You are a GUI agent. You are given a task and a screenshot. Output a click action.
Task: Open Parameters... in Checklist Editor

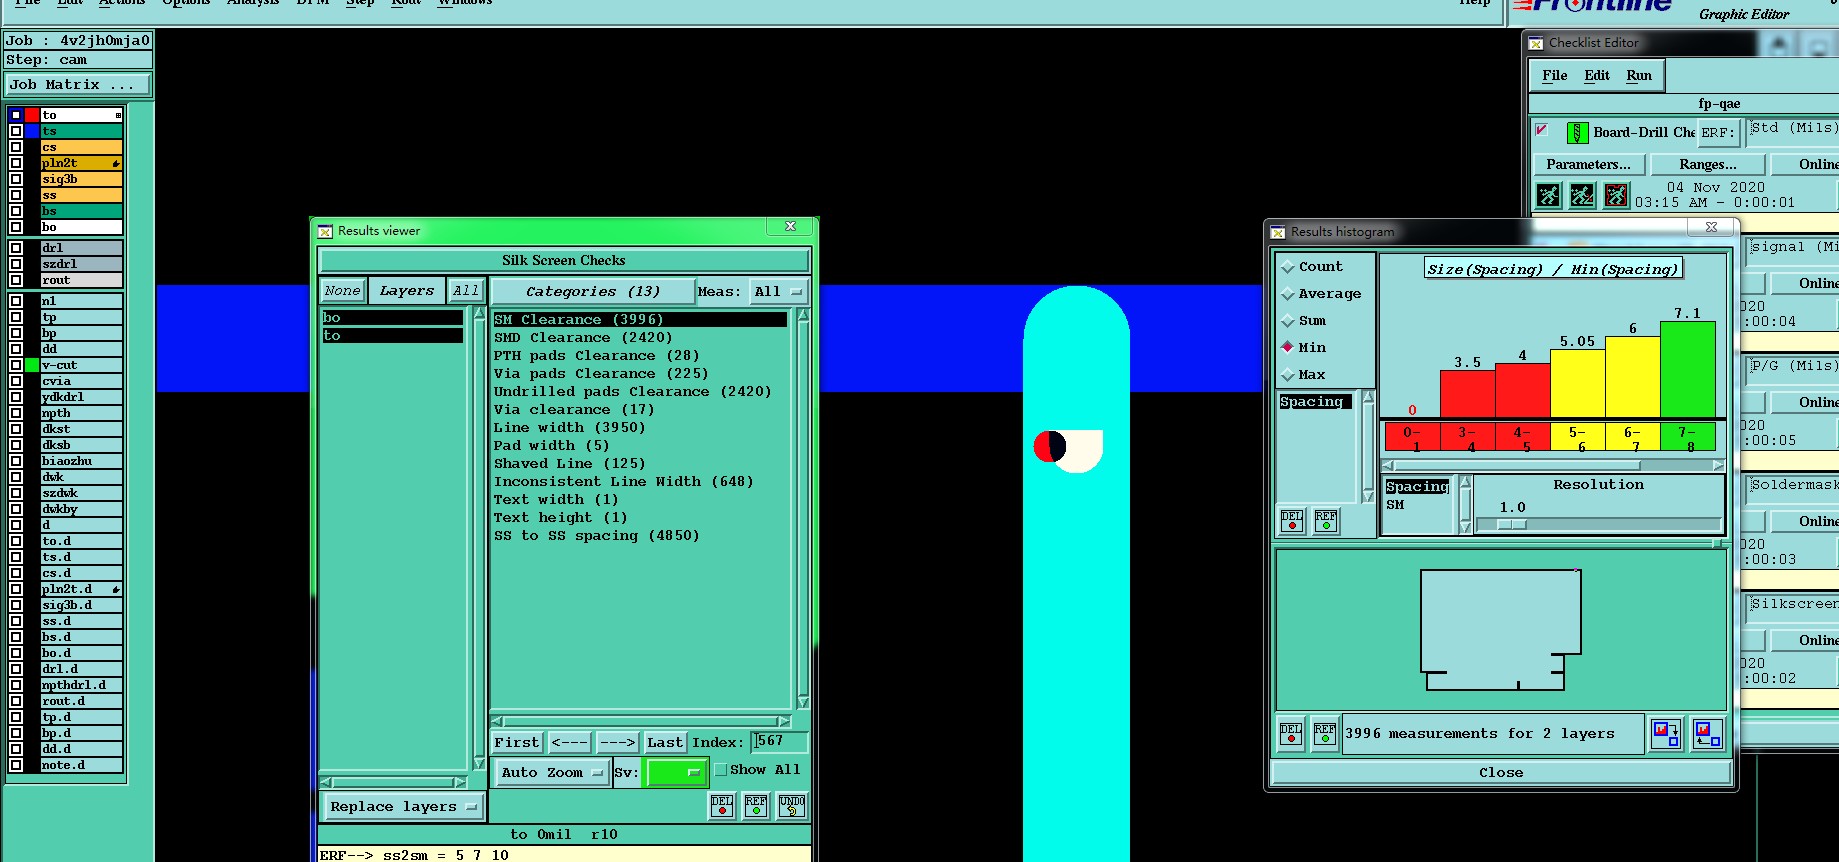coord(1588,165)
